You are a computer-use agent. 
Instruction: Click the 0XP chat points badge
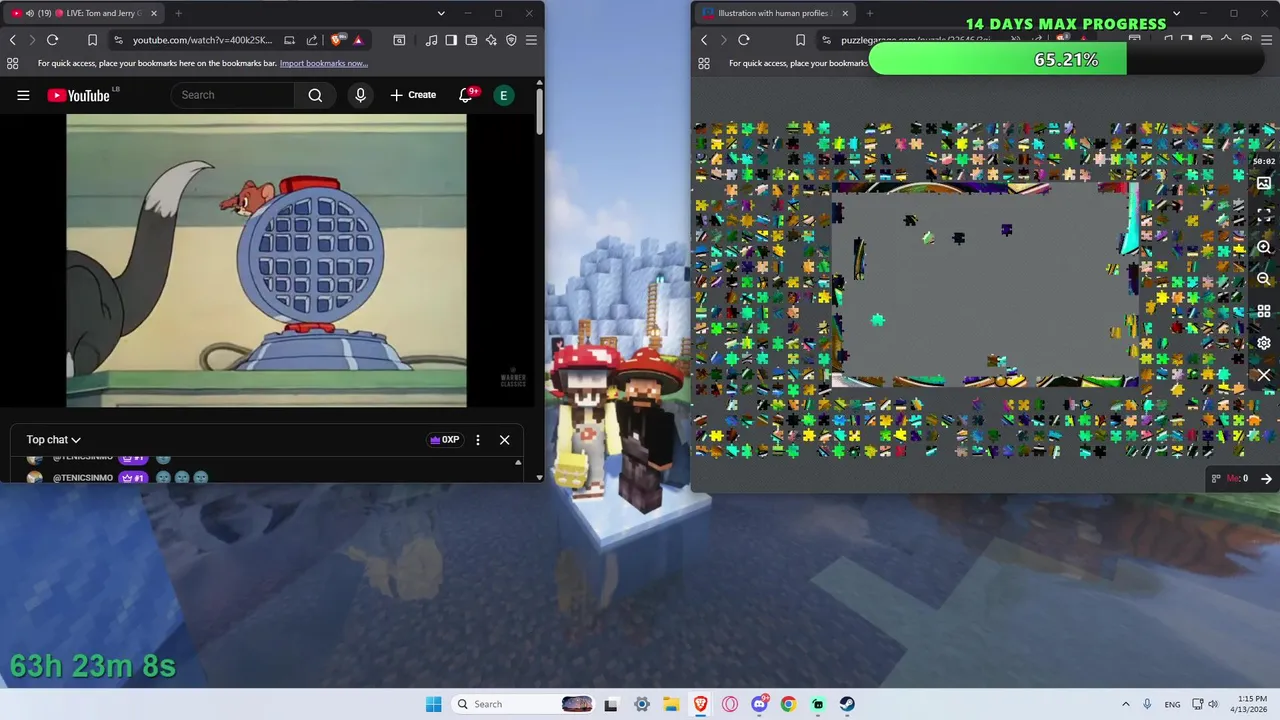pos(444,440)
